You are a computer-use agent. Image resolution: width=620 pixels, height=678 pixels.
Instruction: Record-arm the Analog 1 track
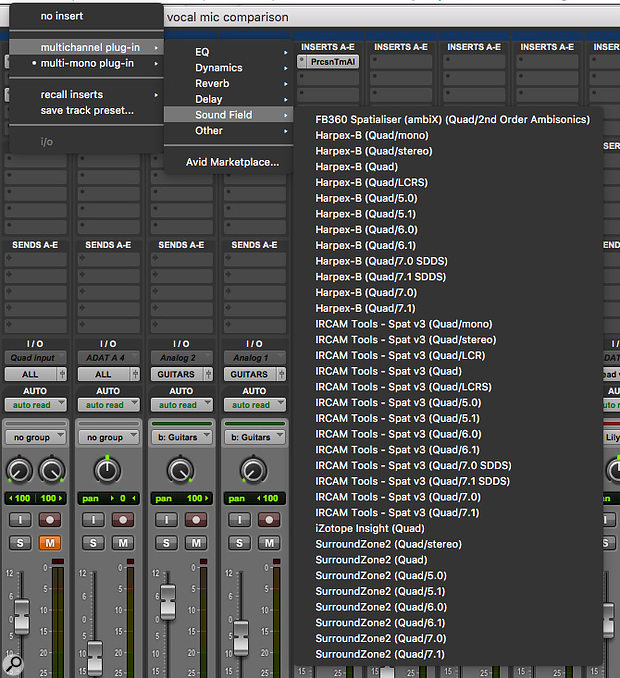[x=269, y=519]
